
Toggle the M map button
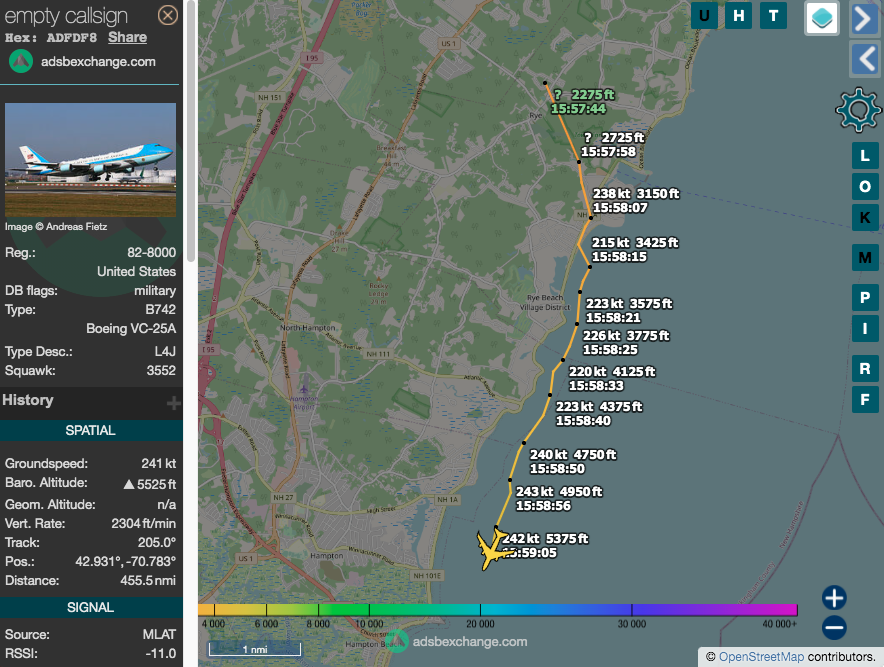[865, 258]
